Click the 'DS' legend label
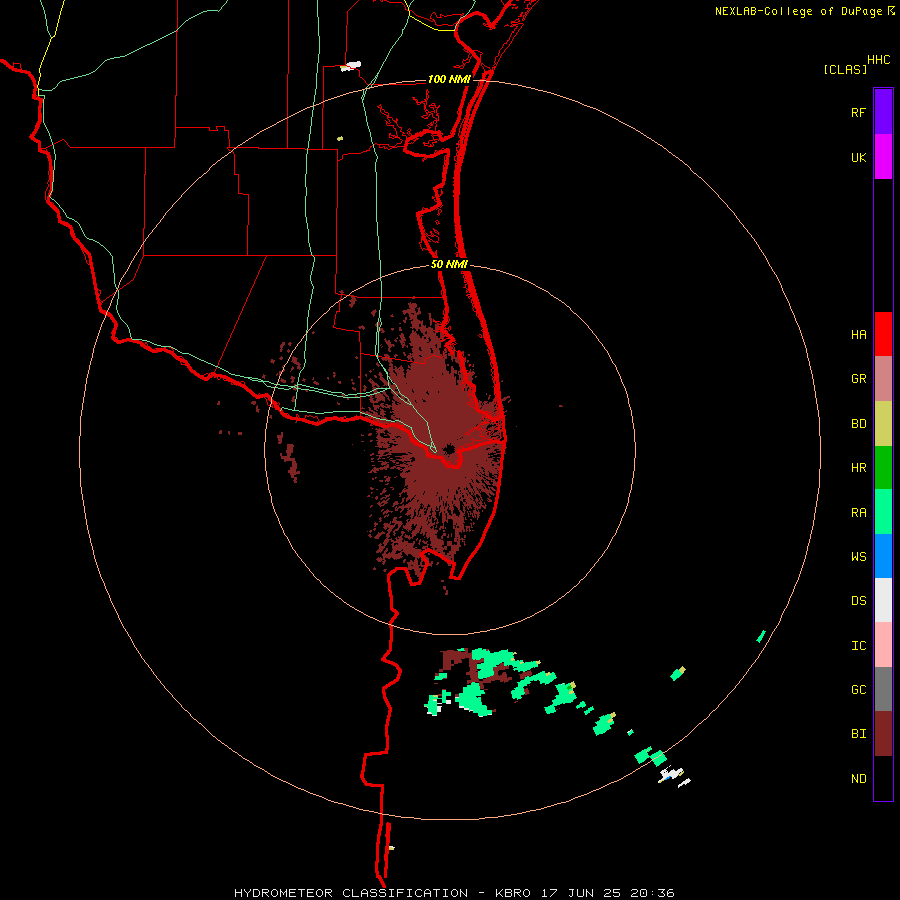Viewport: 900px width, 900px height. 858,601
